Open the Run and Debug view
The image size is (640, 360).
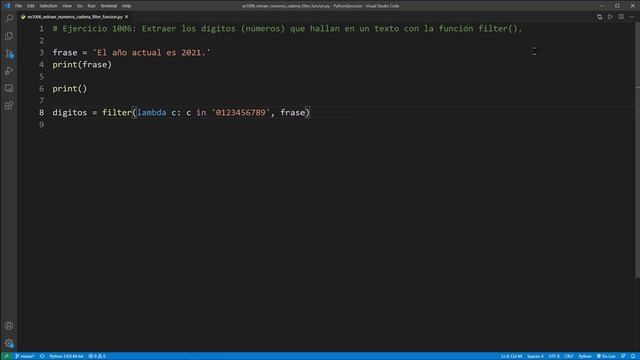coord(9,71)
